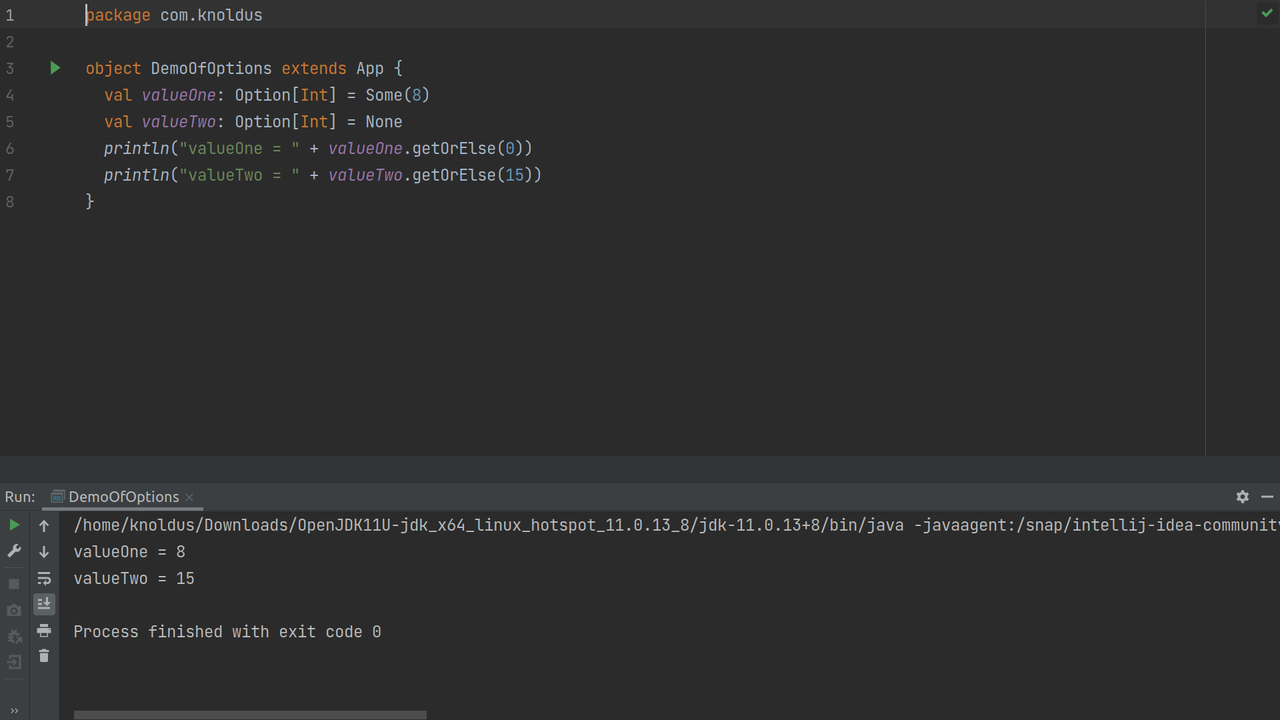This screenshot has height=720, width=1280.
Task: Click the green inspections checkmark indicator
Action: click(x=1267, y=13)
